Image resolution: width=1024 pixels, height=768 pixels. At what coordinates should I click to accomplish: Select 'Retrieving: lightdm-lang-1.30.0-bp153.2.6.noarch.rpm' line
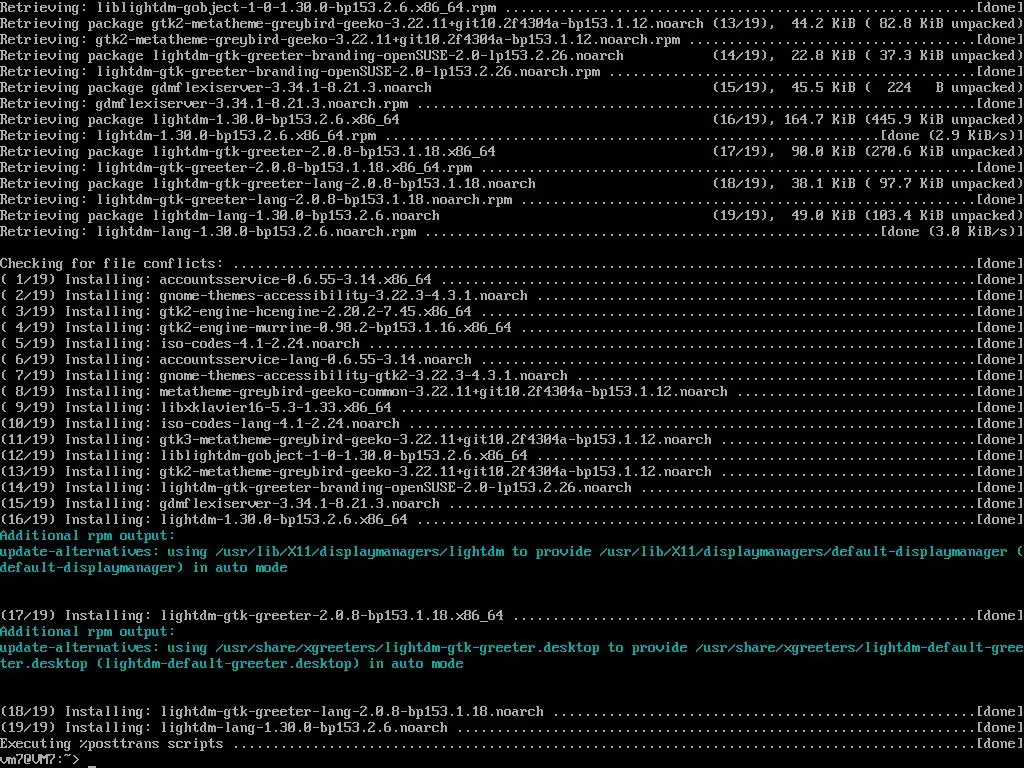(x=512, y=232)
